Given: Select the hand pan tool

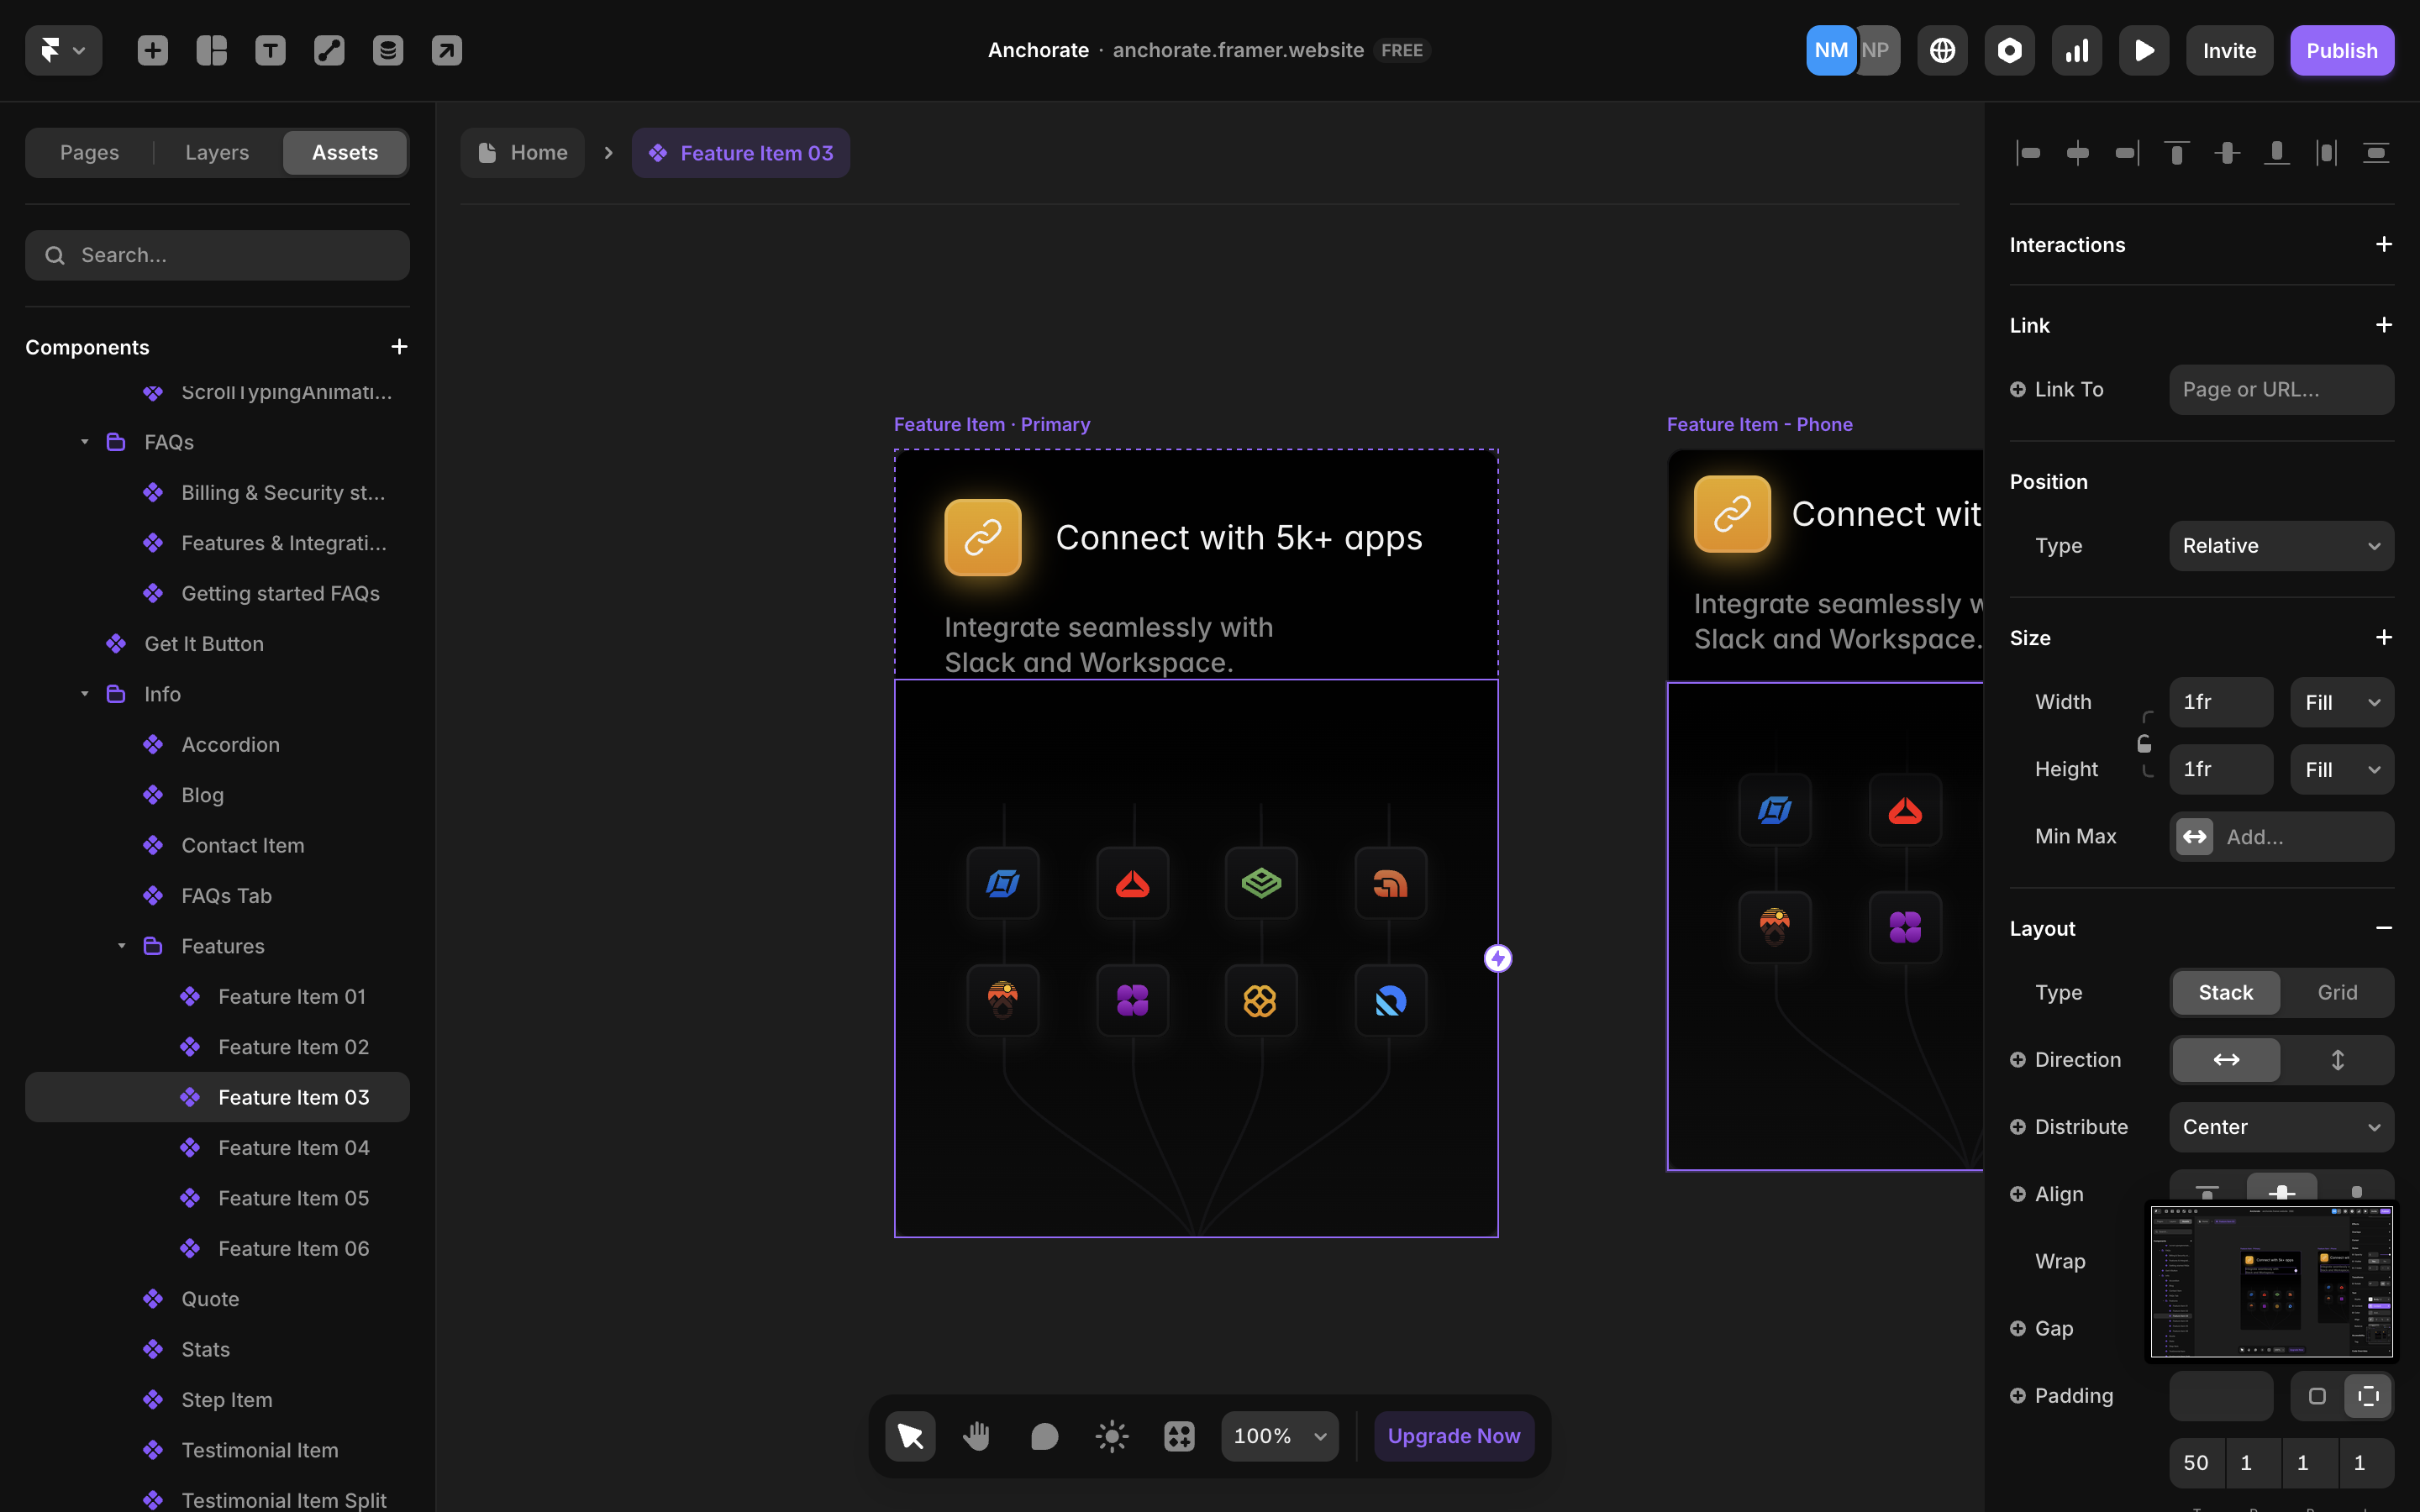Looking at the screenshot, I should 977,1435.
